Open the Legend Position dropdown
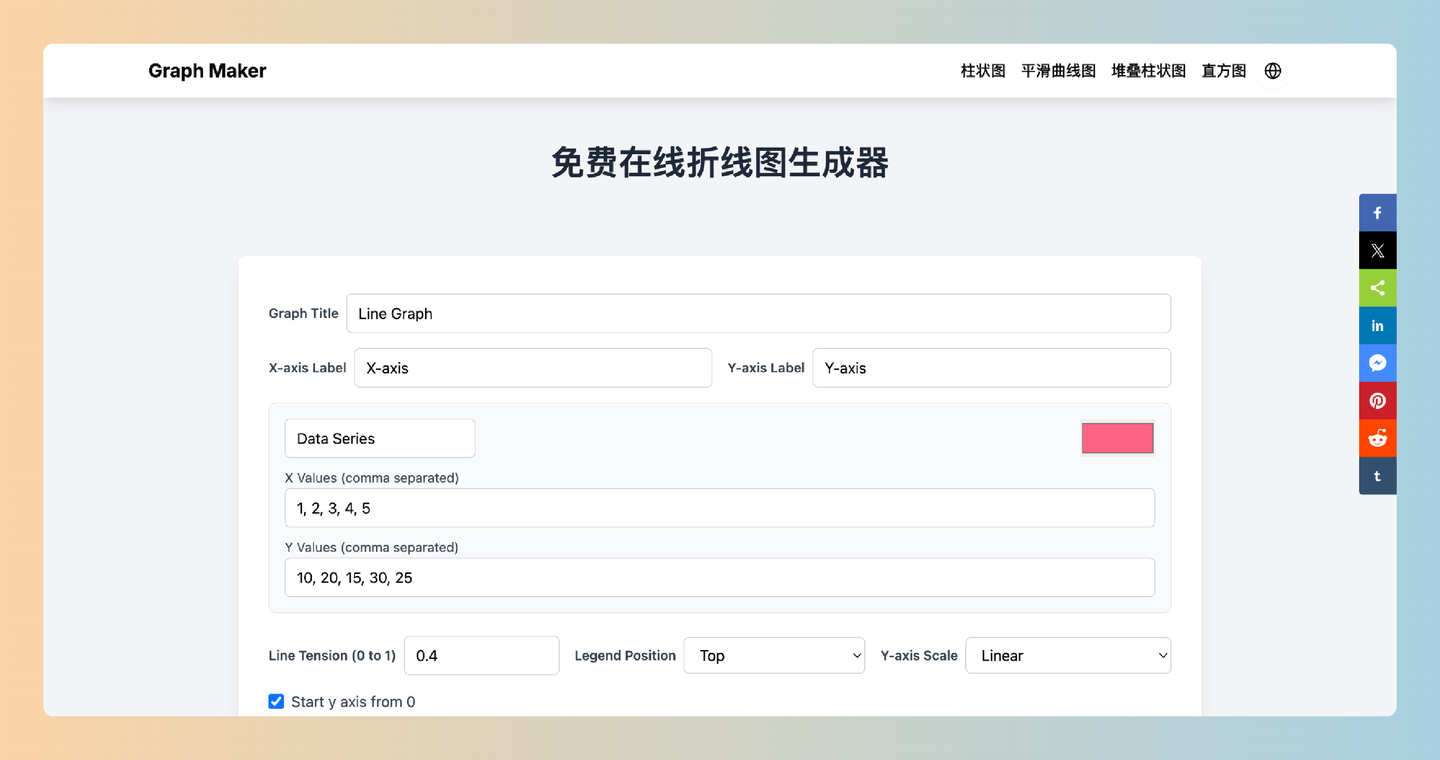 coord(774,655)
